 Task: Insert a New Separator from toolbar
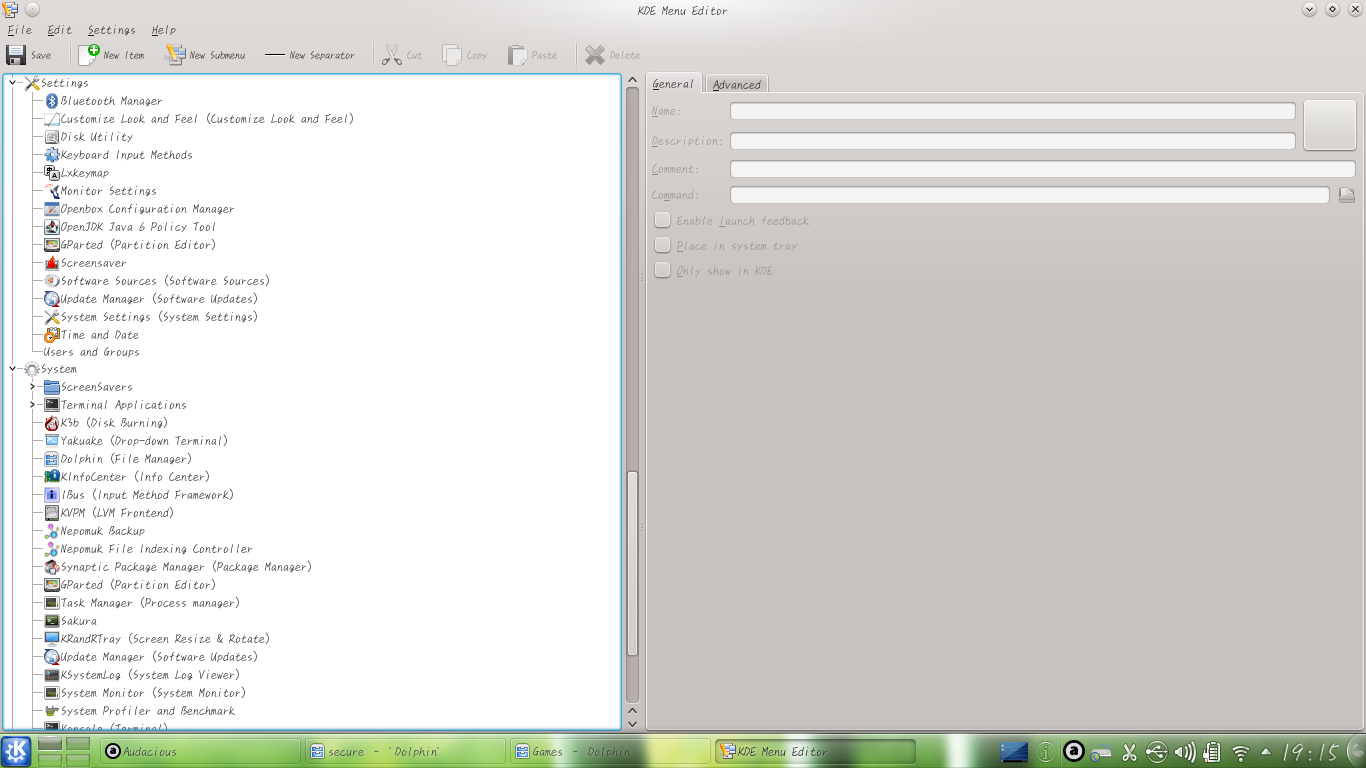(310, 55)
